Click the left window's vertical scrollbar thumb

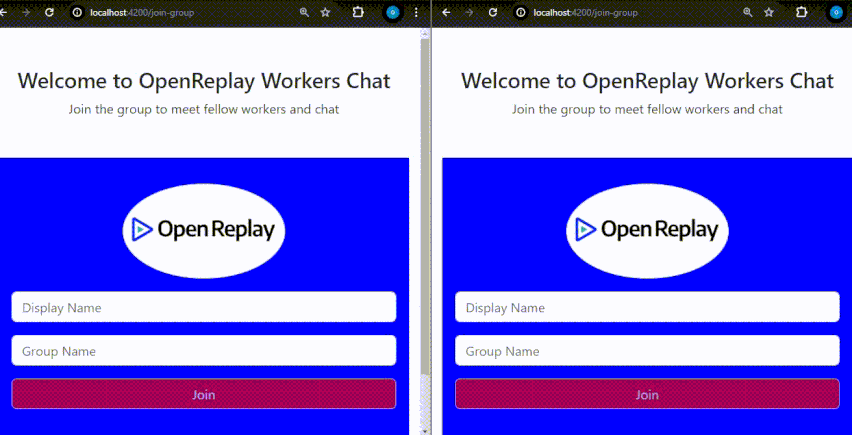(x=425, y=206)
